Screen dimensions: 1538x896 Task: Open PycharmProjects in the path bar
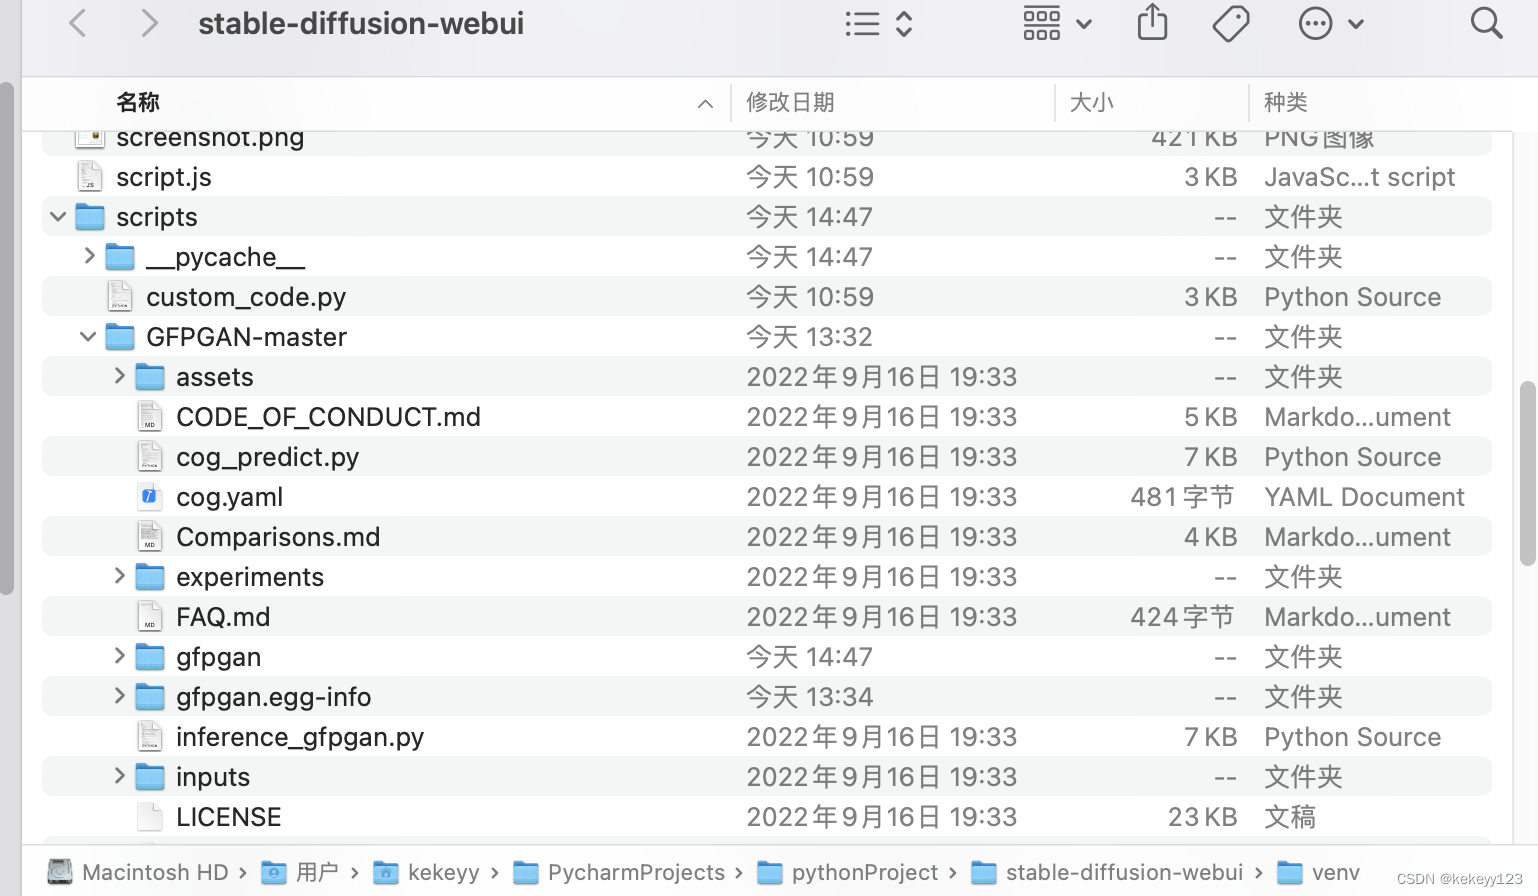[x=619, y=872]
